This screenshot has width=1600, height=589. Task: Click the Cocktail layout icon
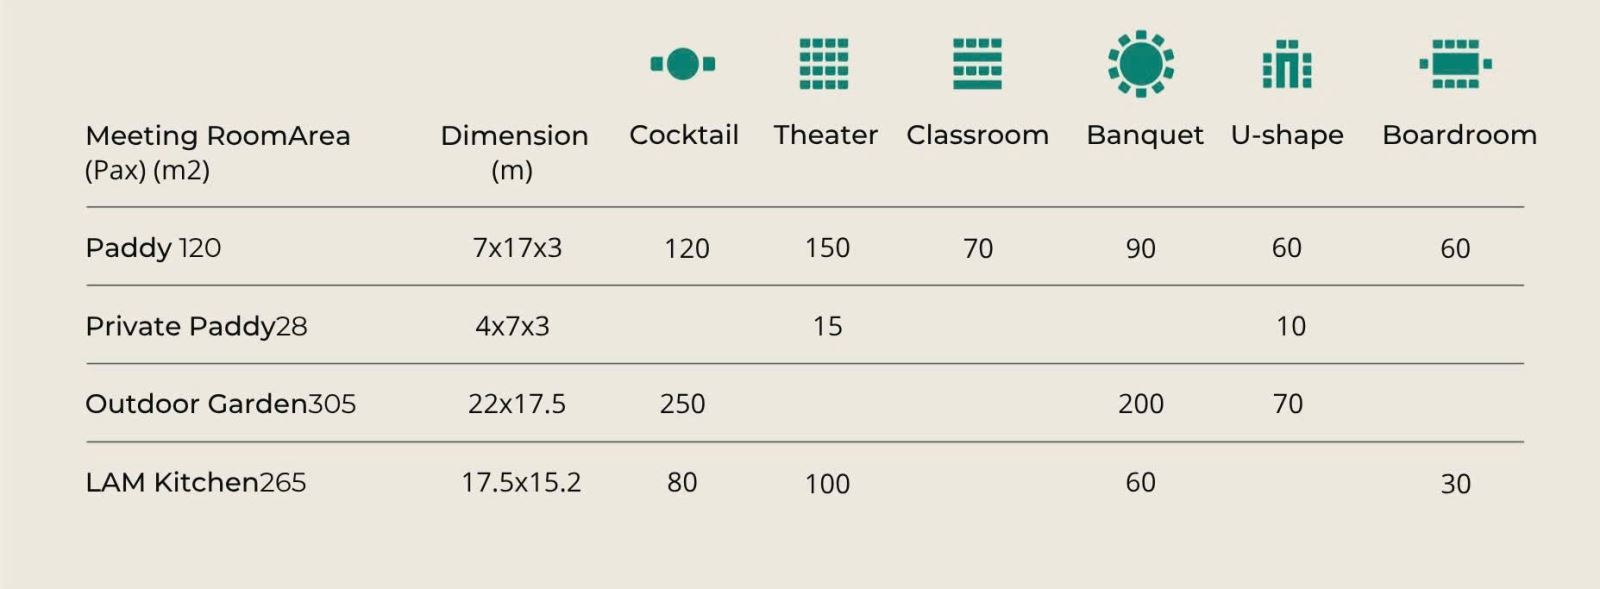click(x=683, y=64)
